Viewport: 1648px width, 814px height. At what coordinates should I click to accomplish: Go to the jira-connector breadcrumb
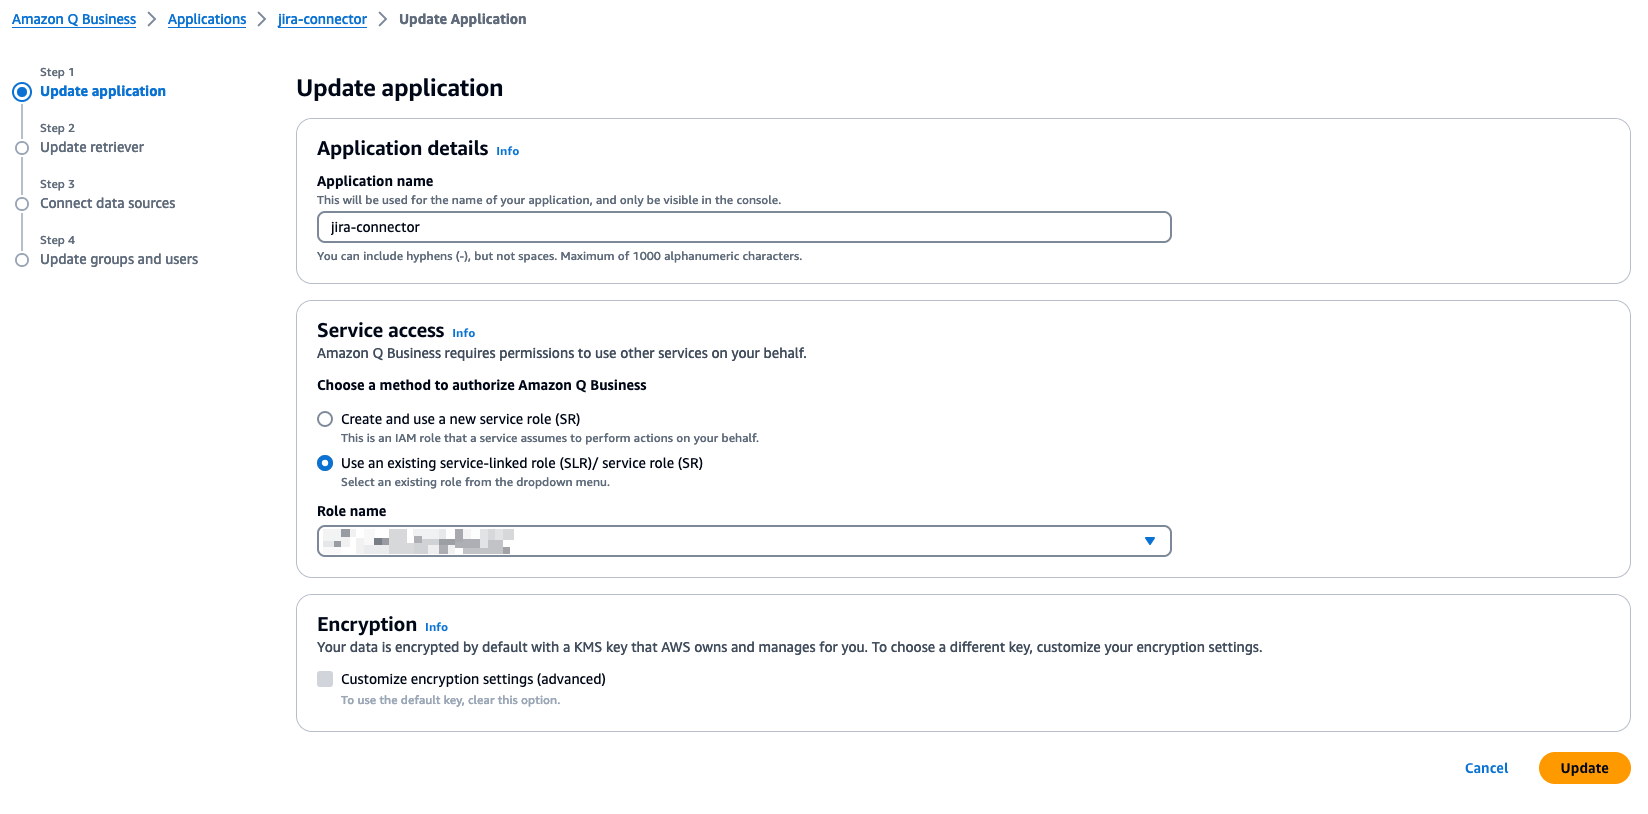pos(322,18)
